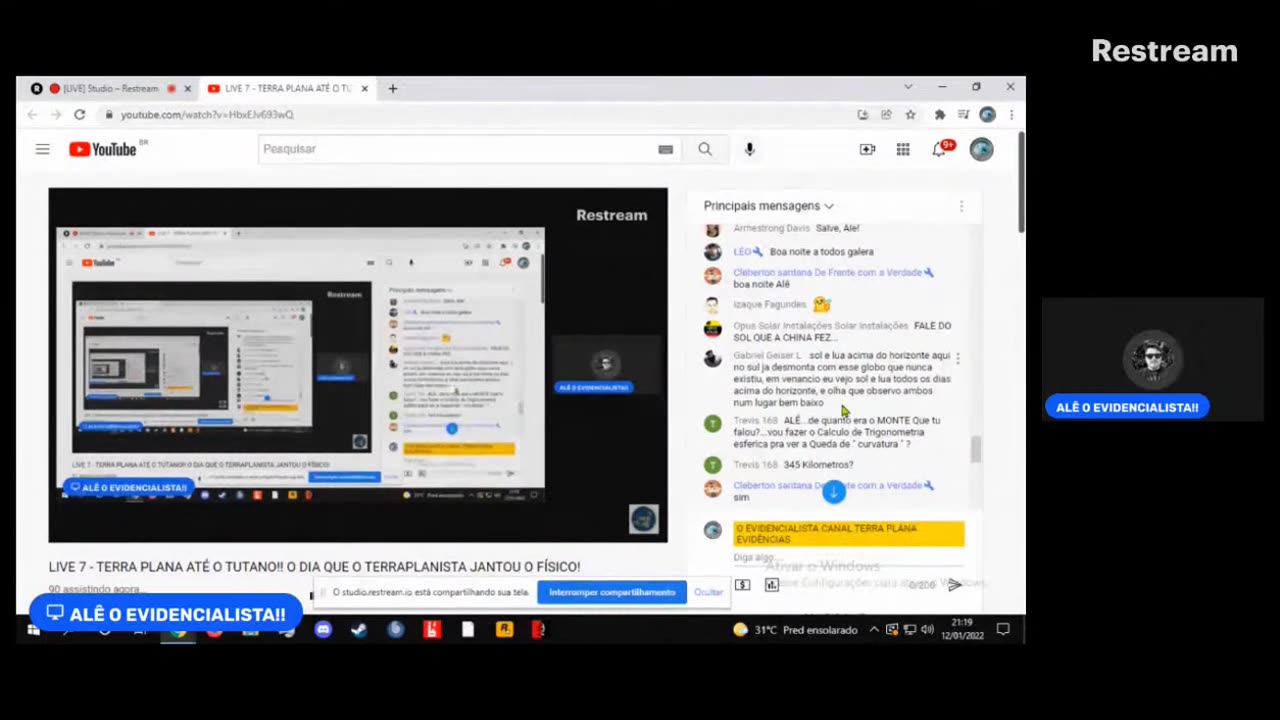Start voice search with the microphone icon
This screenshot has width=1280, height=720.
[x=749, y=149]
